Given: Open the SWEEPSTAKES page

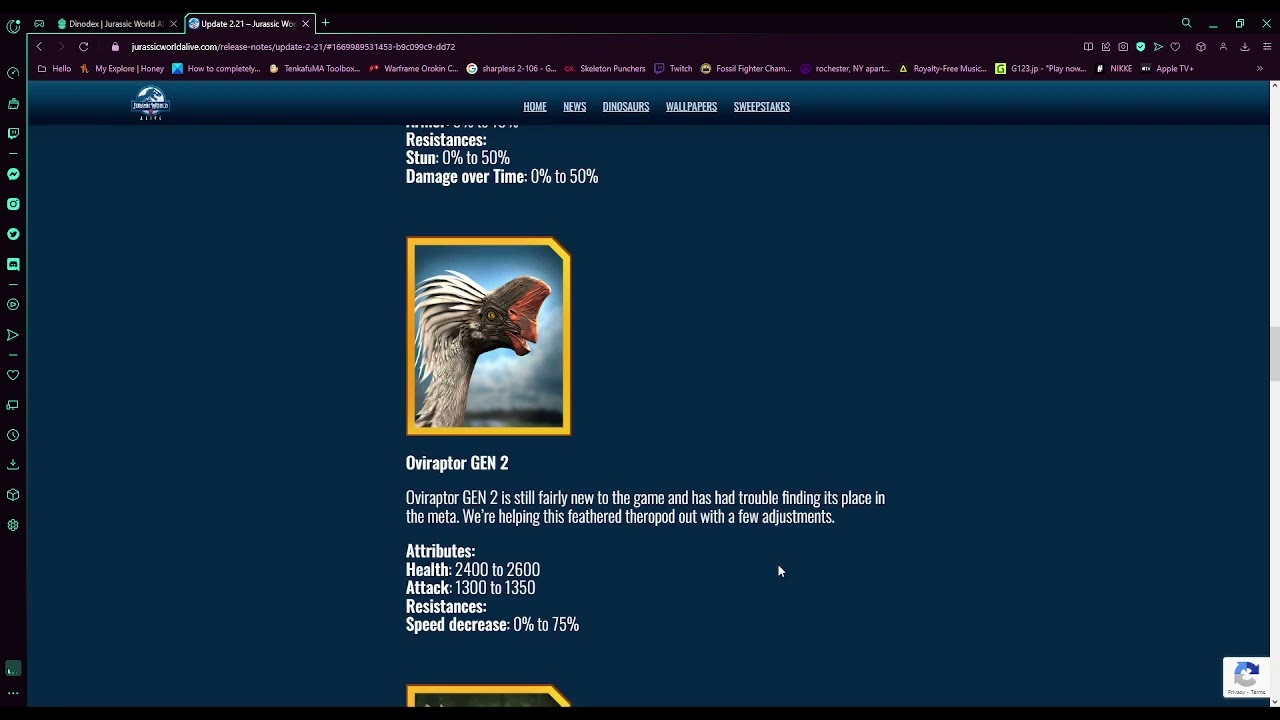Looking at the screenshot, I should (x=762, y=107).
